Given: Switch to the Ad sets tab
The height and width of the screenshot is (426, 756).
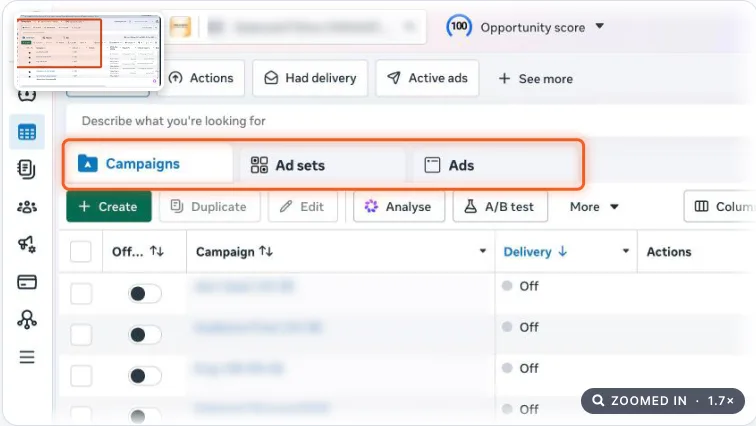Looking at the screenshot, I should click(x=323, y=165).
